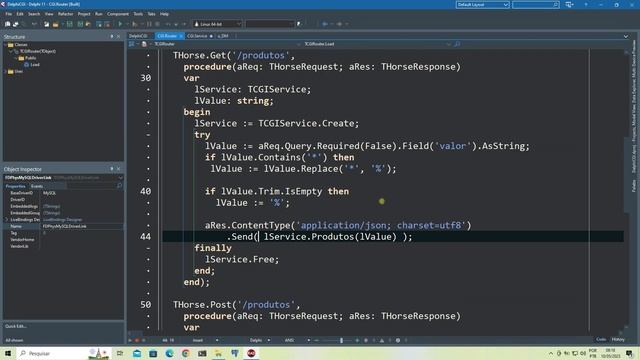Select the VendorLib property row
The width and height of the screenshot is (640, 360).
click(x=64, y=246)
